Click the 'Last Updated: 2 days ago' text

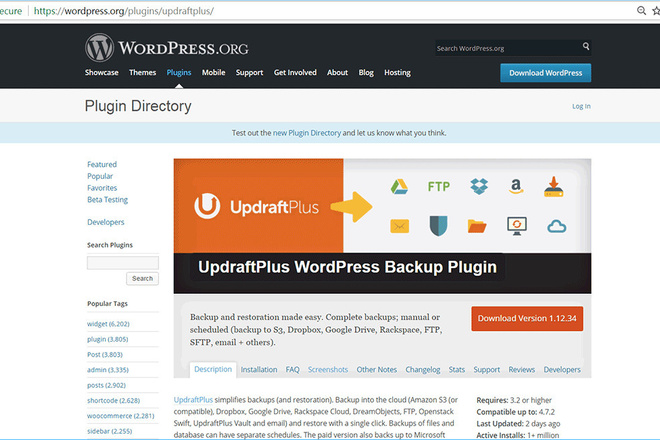click(x=518, y=424)
